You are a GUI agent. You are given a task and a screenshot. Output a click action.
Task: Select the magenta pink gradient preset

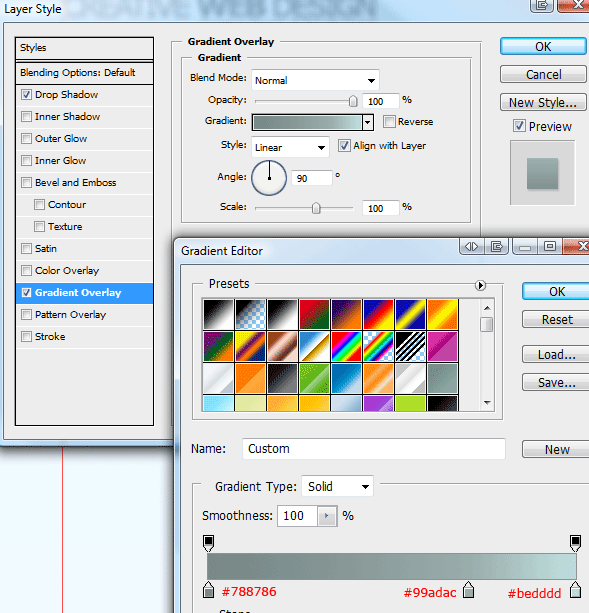click(442, 346)
